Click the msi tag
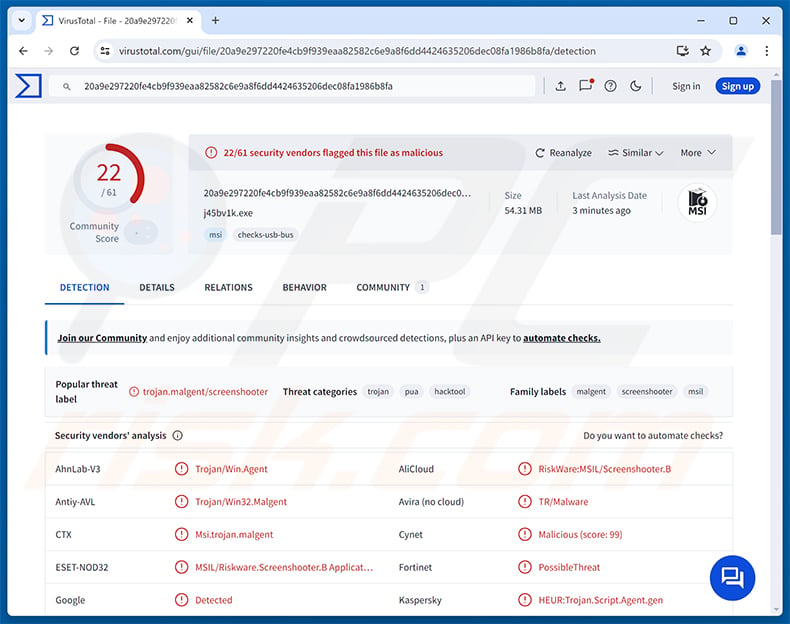The image size is (790, 624). 216,235
